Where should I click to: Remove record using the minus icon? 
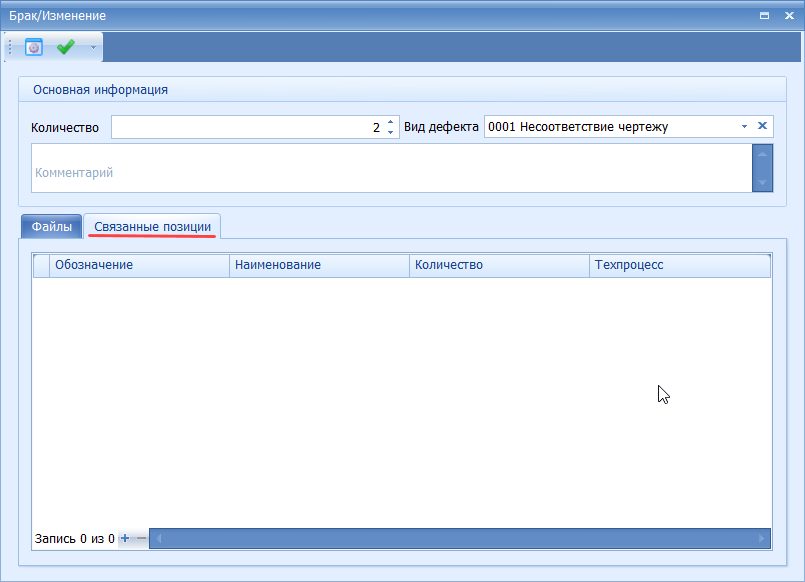[140, 539]
